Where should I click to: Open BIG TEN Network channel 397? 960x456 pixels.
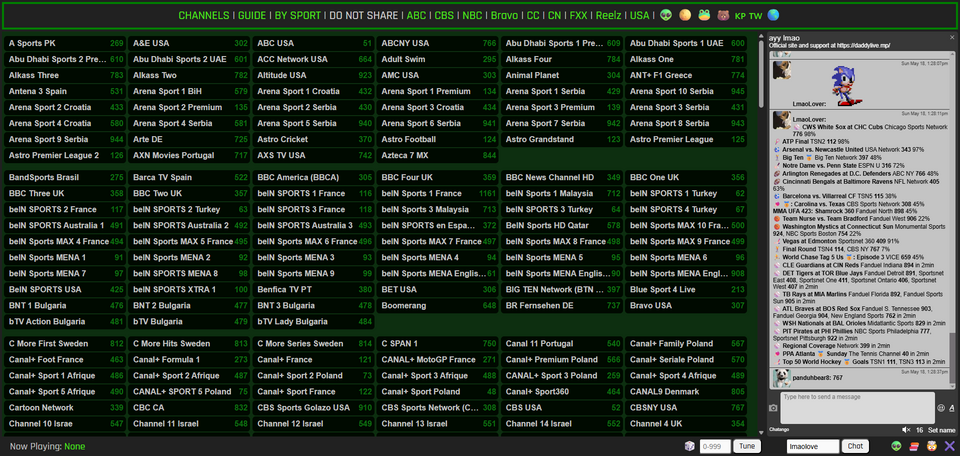click(x=563, y=290)
